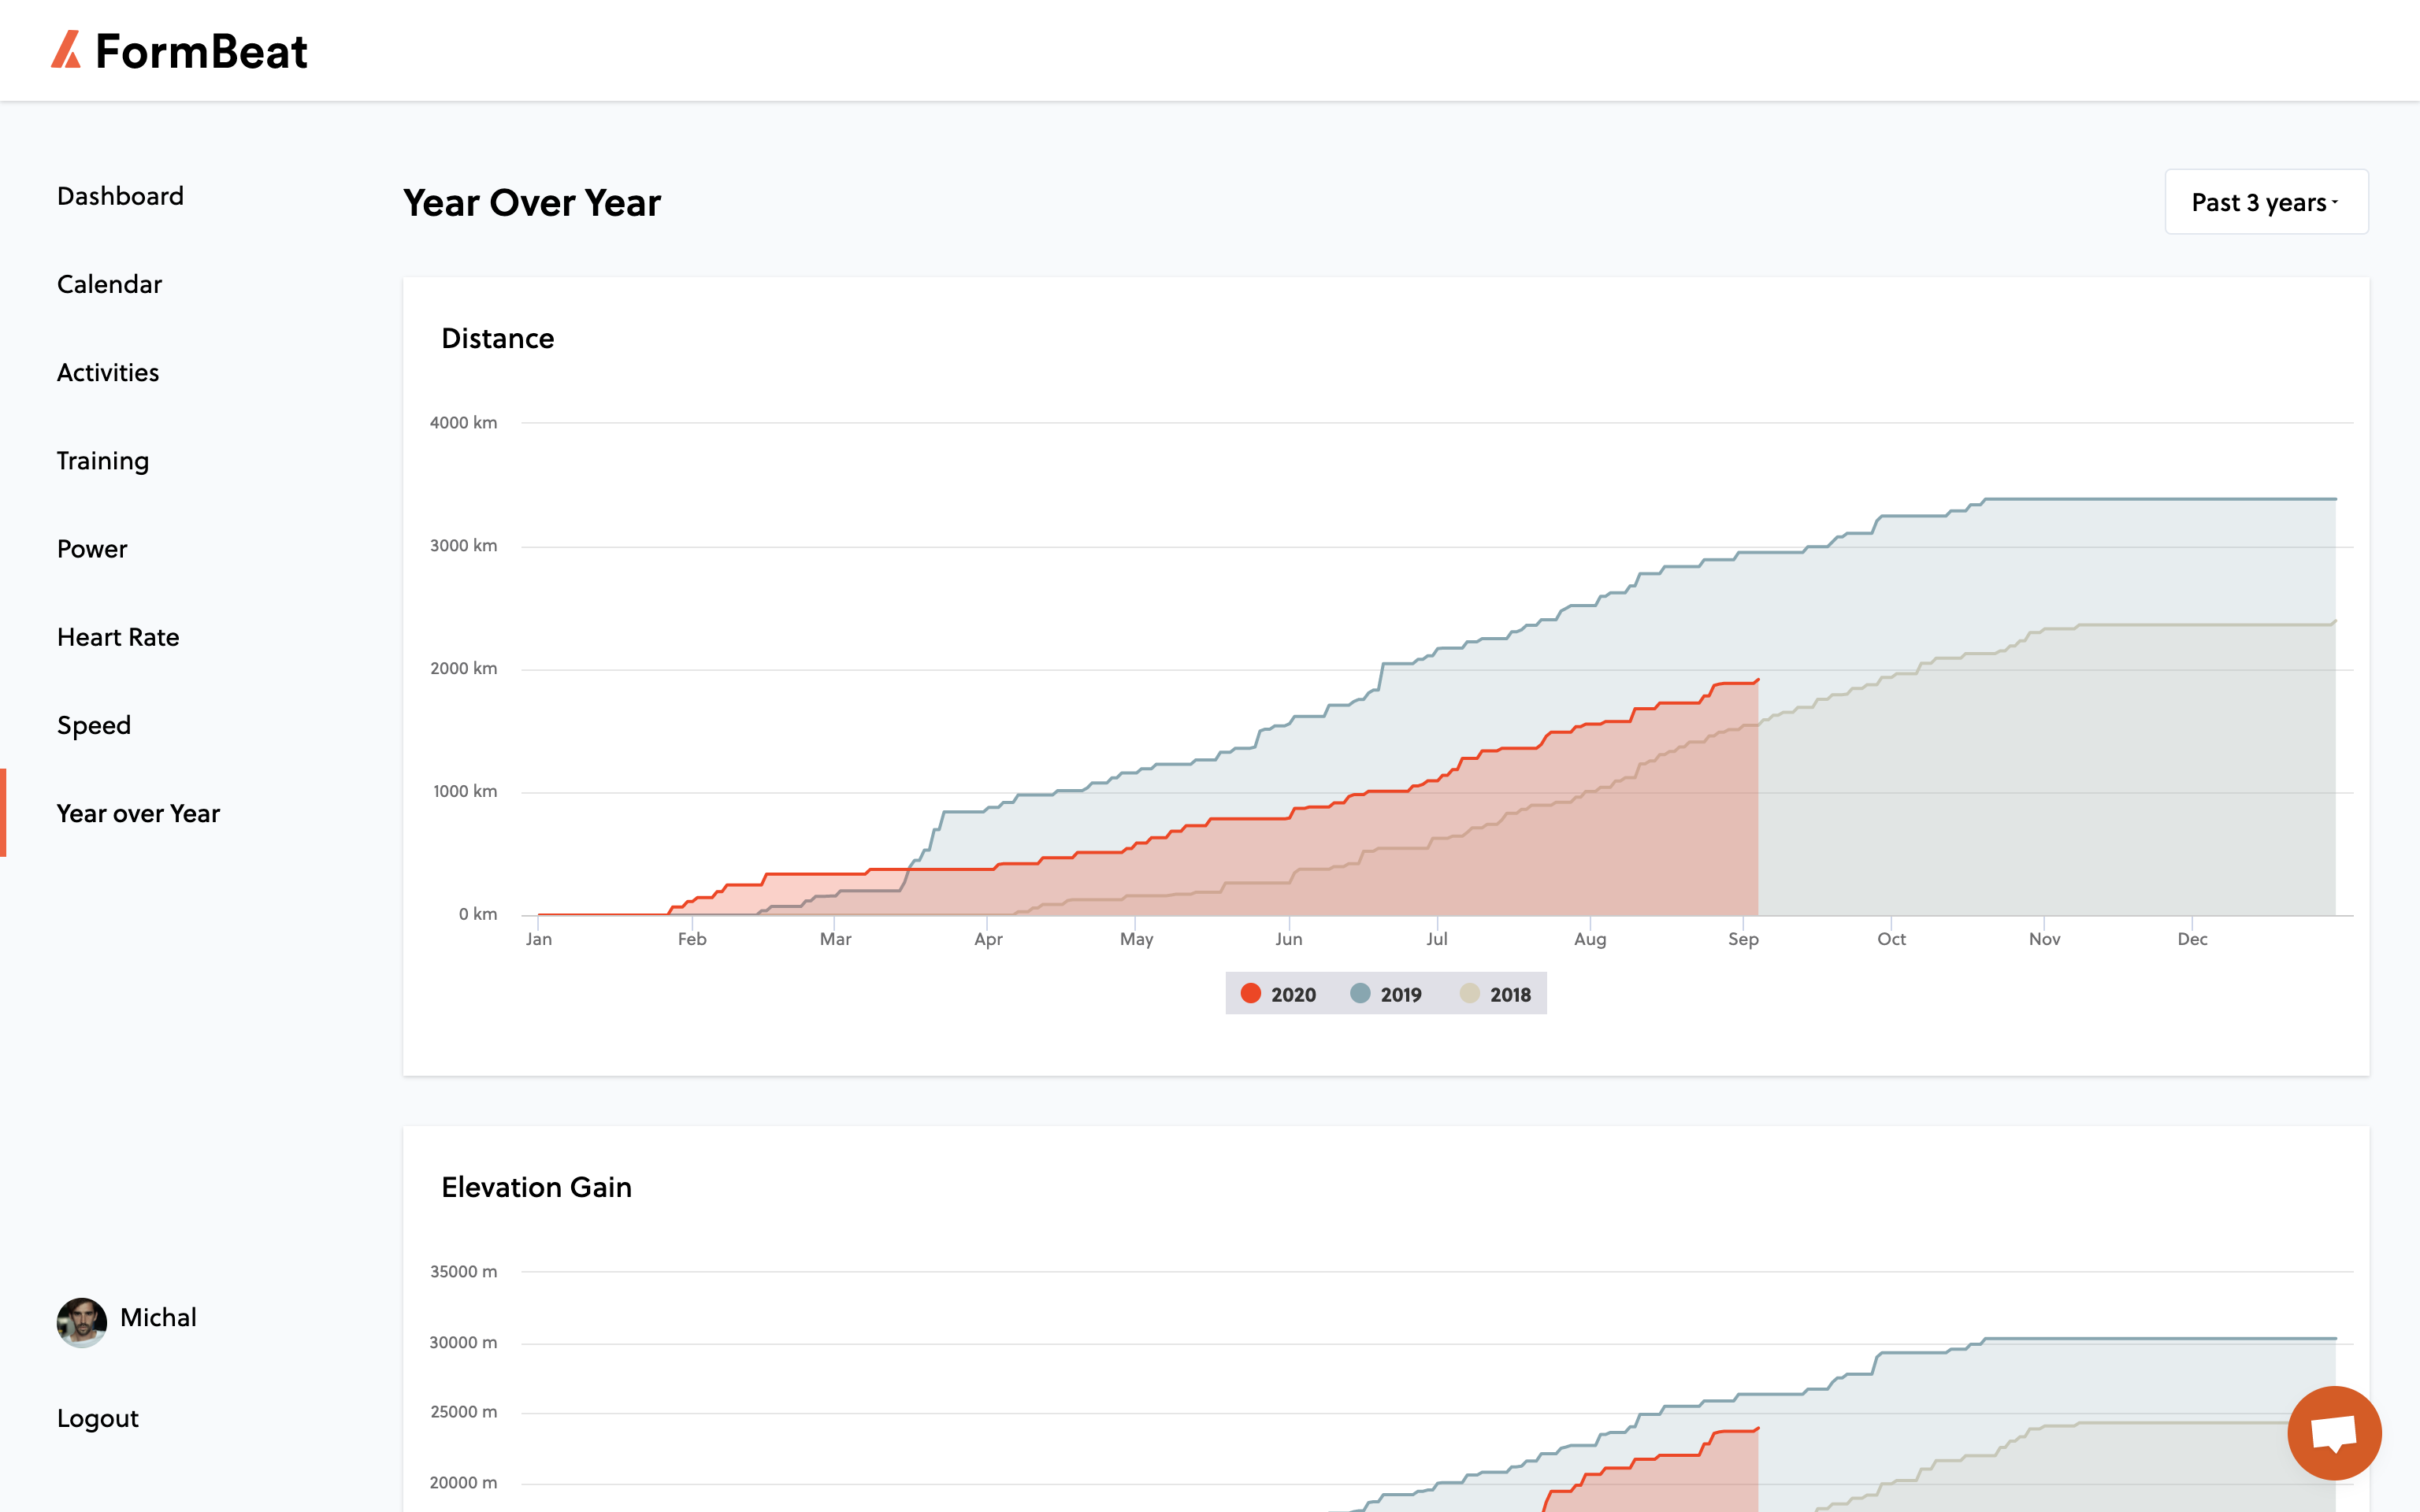This screenshot has width=2420, height=1512.
Task: Open the Heart Rate page
Action: coord(118,637)
